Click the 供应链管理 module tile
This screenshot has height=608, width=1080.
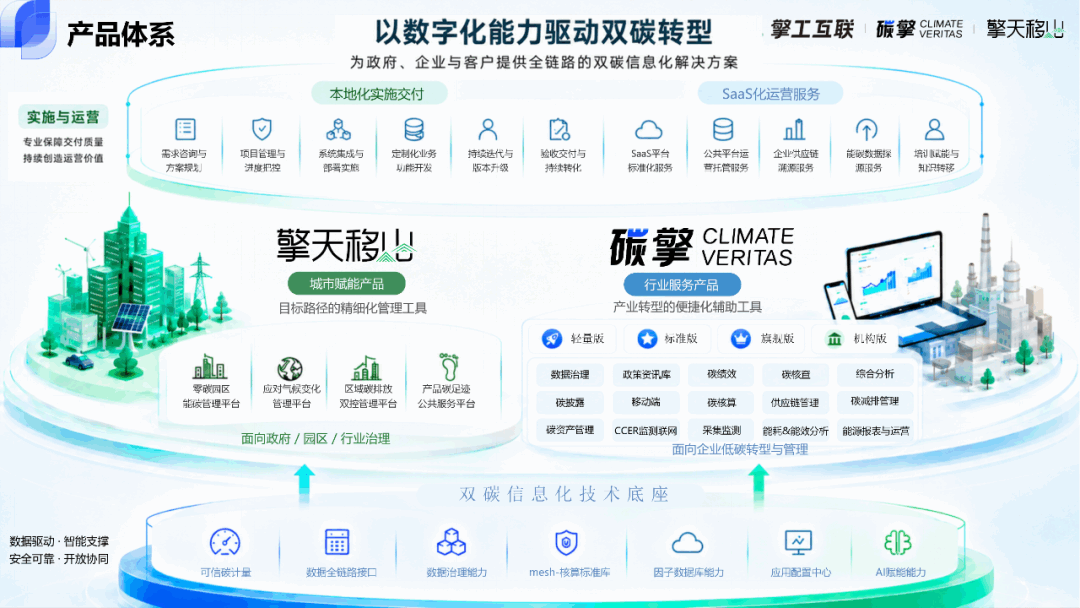click(796, 402)
